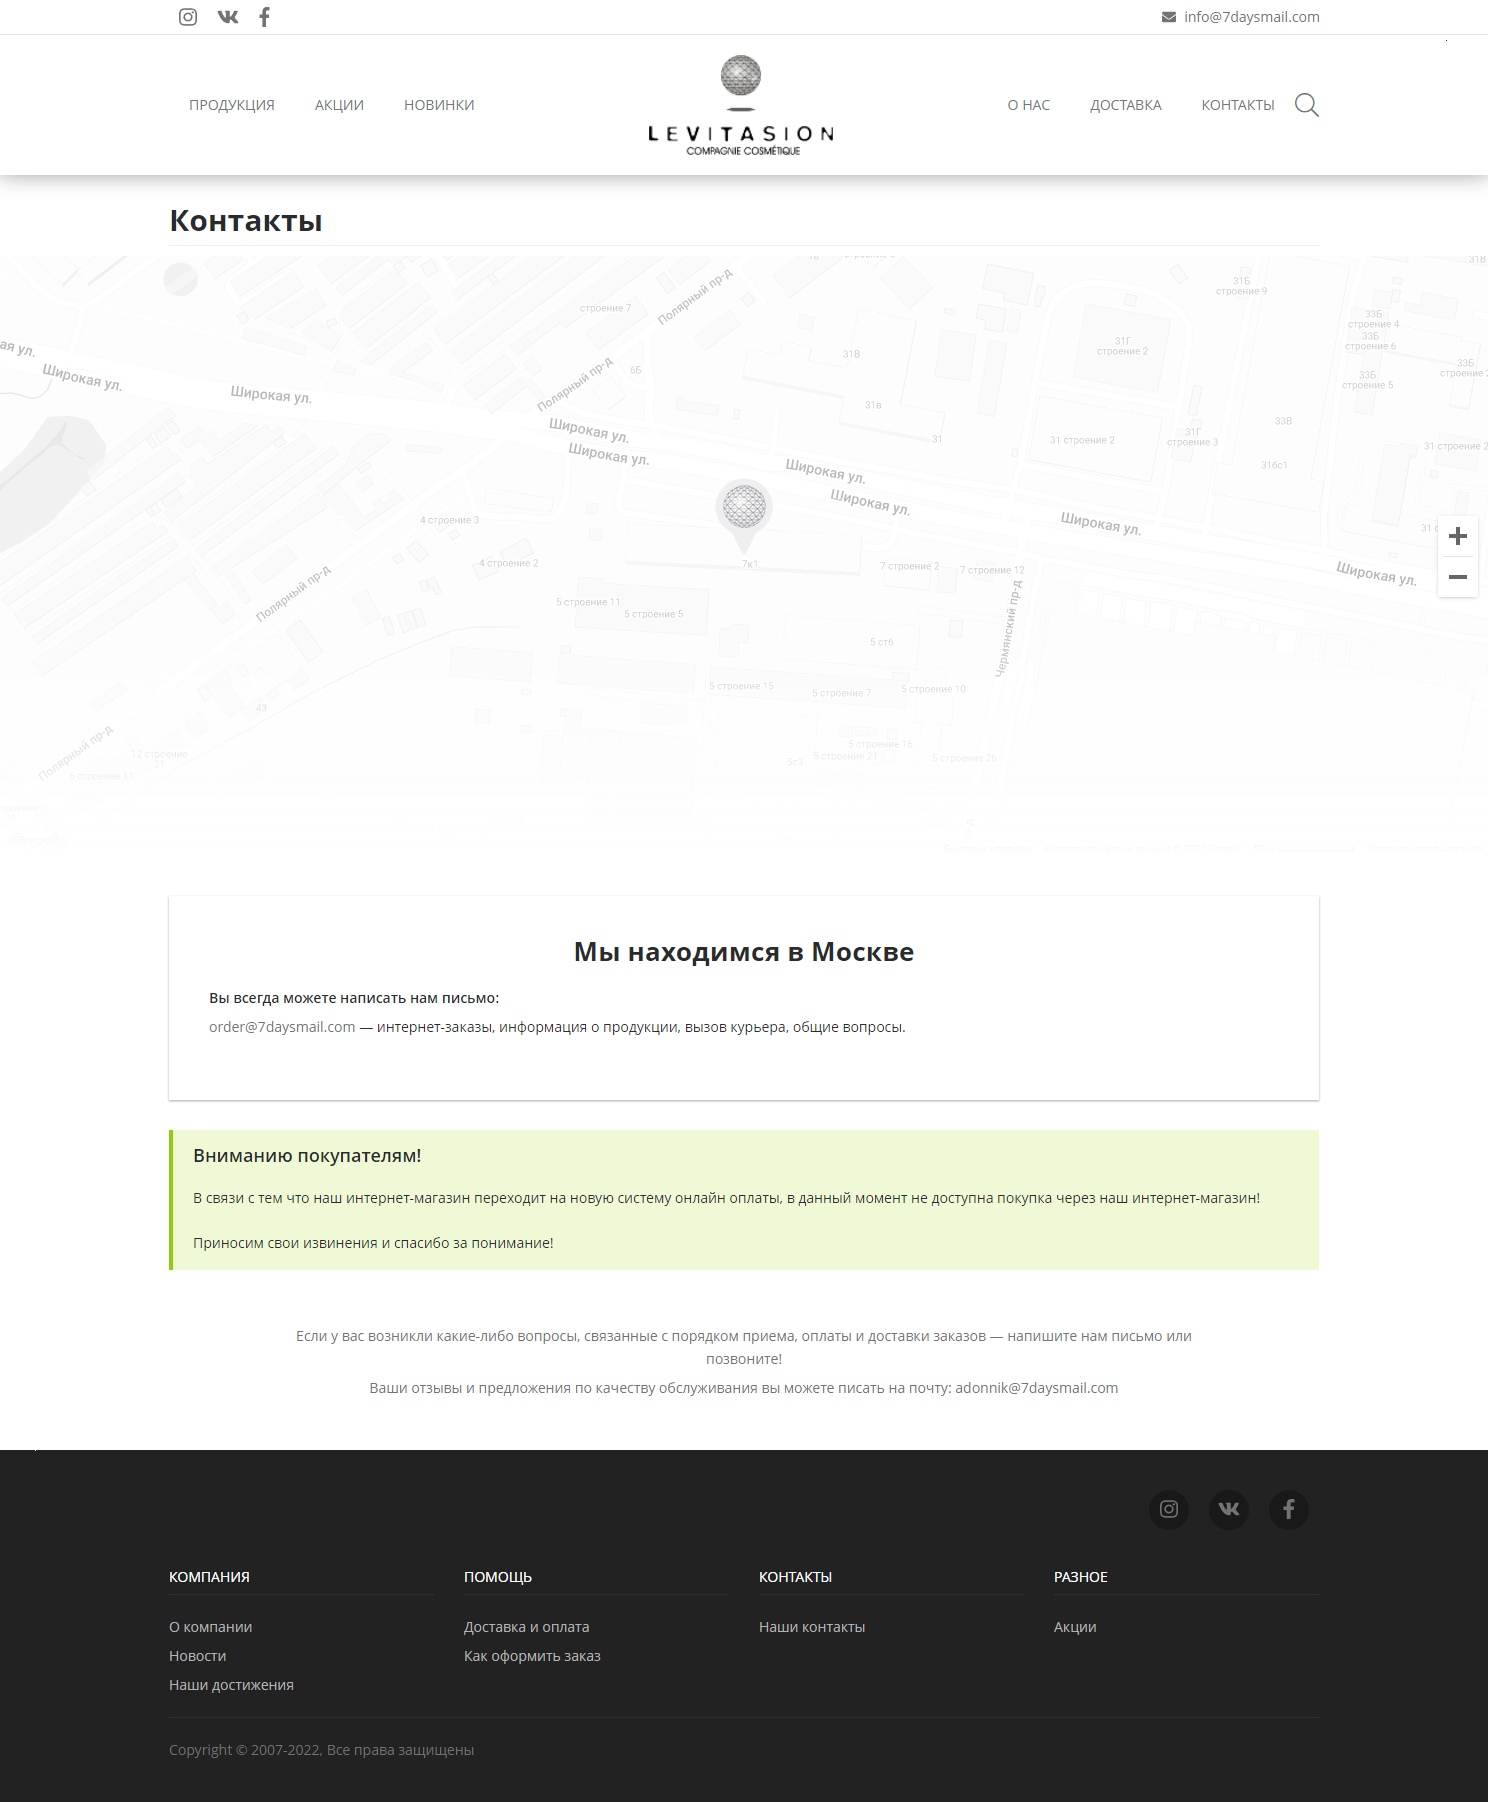Open the НОВИНКИ menu item
Viewport: 1488px width, 1802px height.
coord(439,105)
